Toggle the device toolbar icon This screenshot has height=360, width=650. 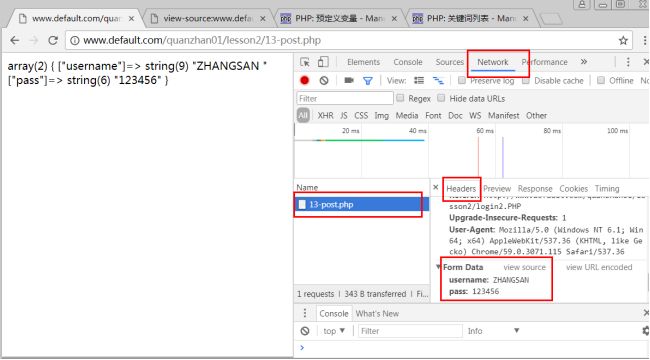[x=323, y=62]
